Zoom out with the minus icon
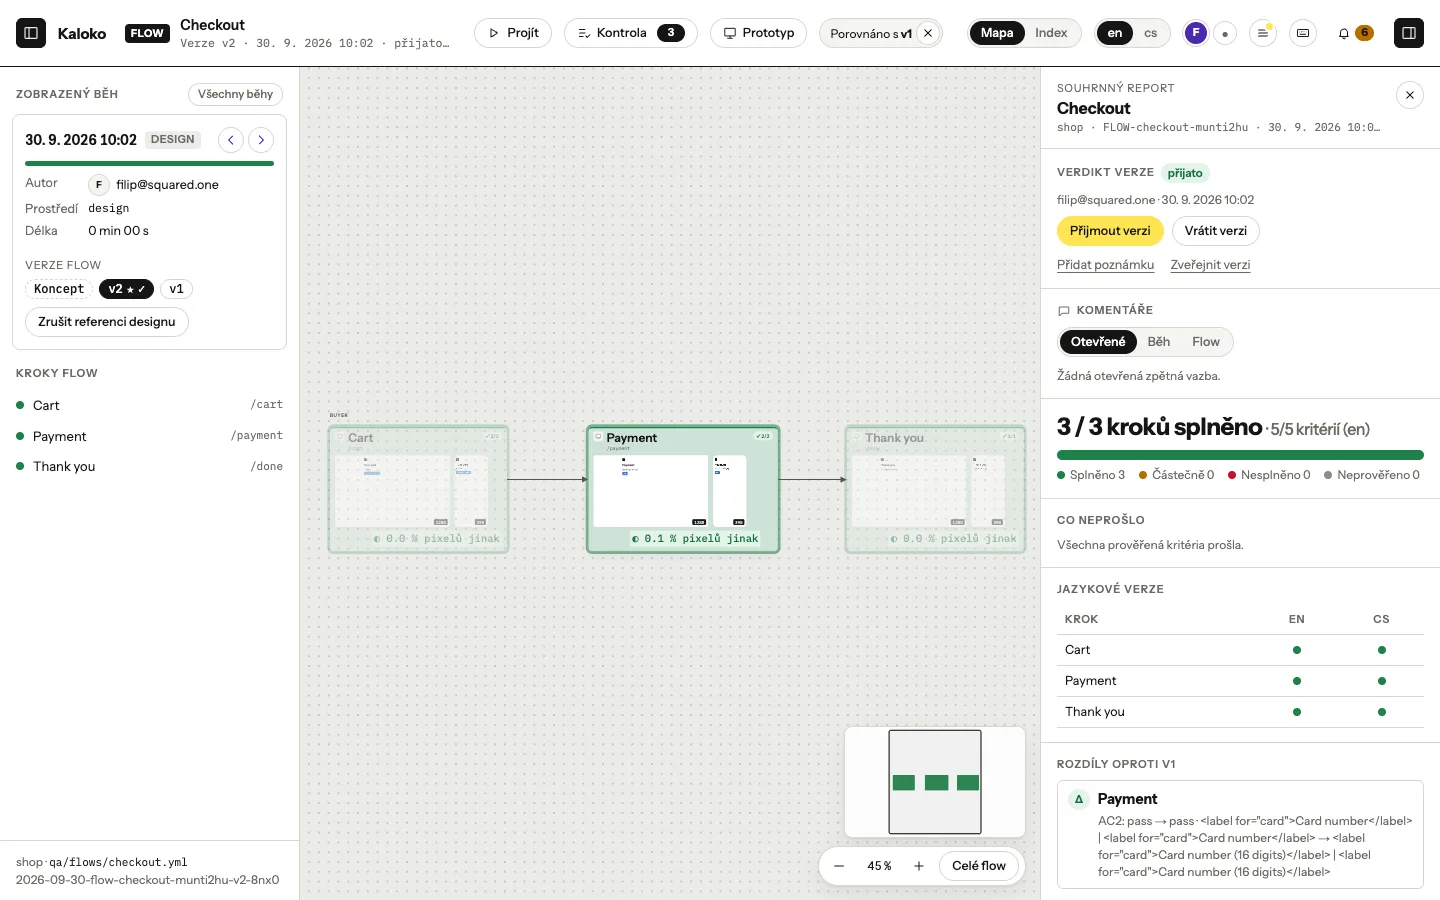The height and width of the screenshot is (900, 1440). point(839,866)
